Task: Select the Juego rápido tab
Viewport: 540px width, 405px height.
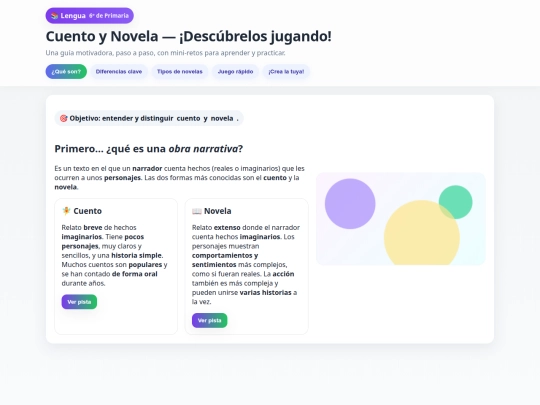Action: (235, 72)
